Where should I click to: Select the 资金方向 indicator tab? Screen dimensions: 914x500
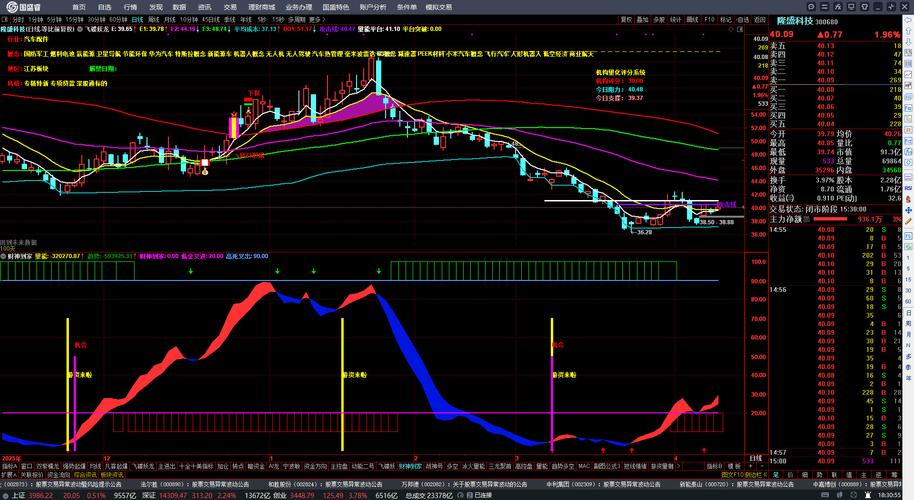(315, 466)
